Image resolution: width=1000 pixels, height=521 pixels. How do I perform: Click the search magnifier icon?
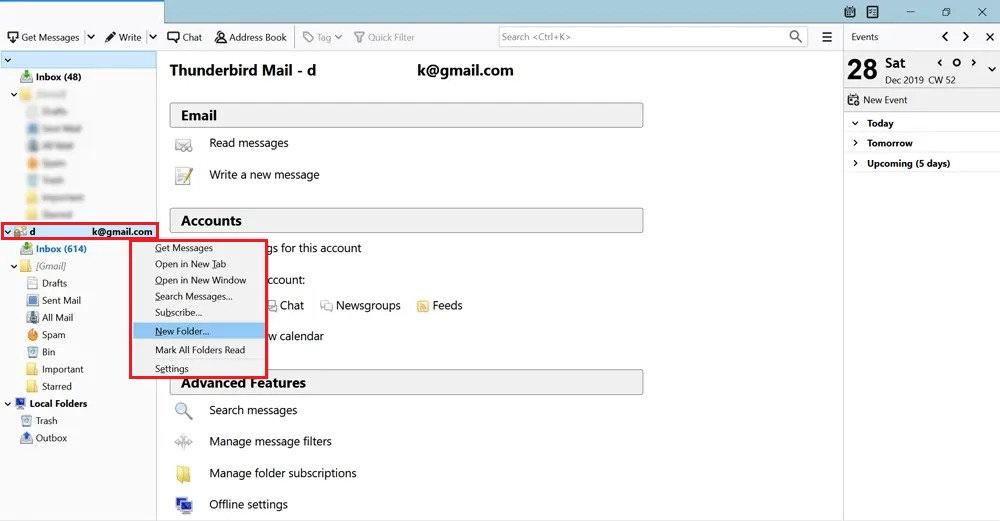coord(795,36)
